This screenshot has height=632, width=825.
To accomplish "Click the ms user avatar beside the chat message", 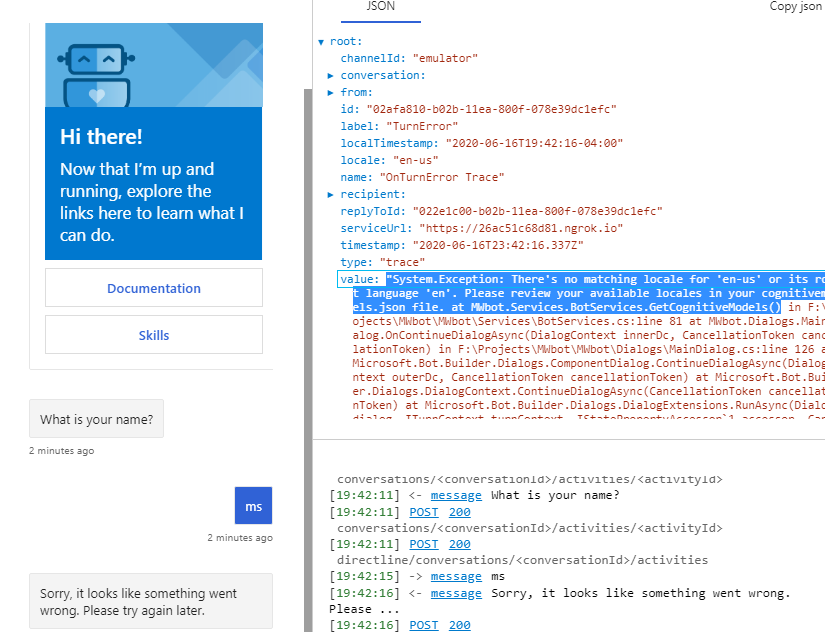I will click(253, 506).
